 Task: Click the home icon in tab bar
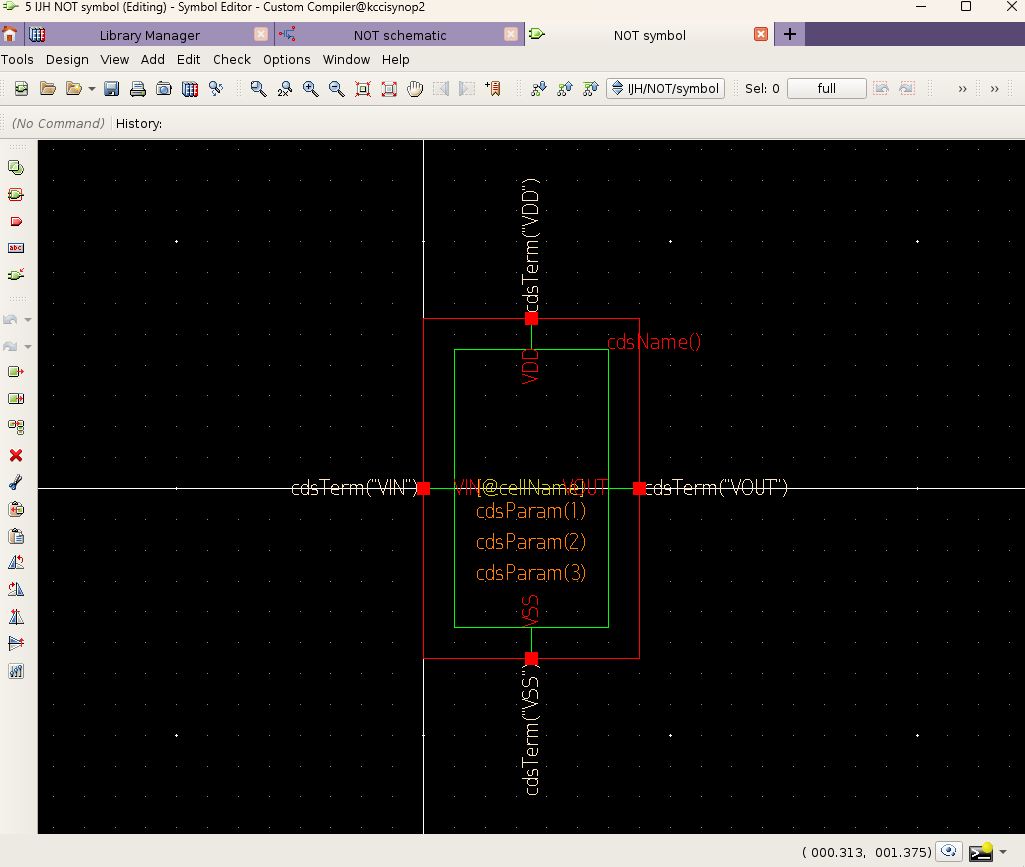click(10, 34)
